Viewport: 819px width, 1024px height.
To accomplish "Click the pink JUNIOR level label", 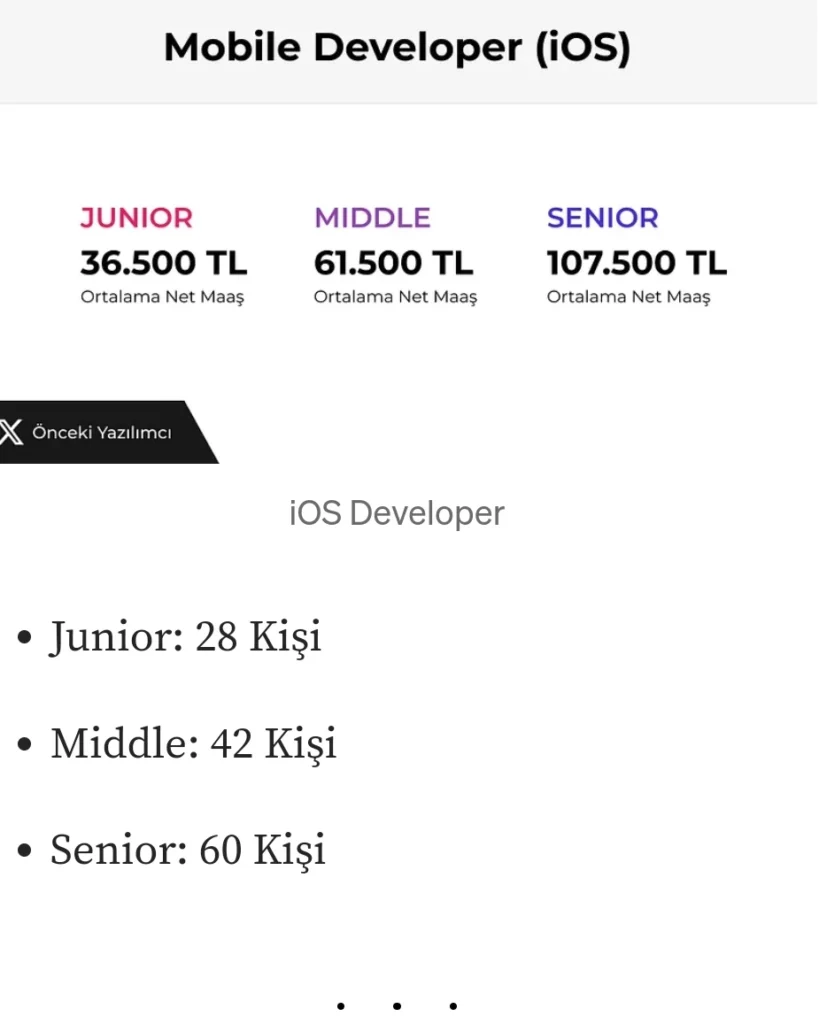I will coord(136,217).
